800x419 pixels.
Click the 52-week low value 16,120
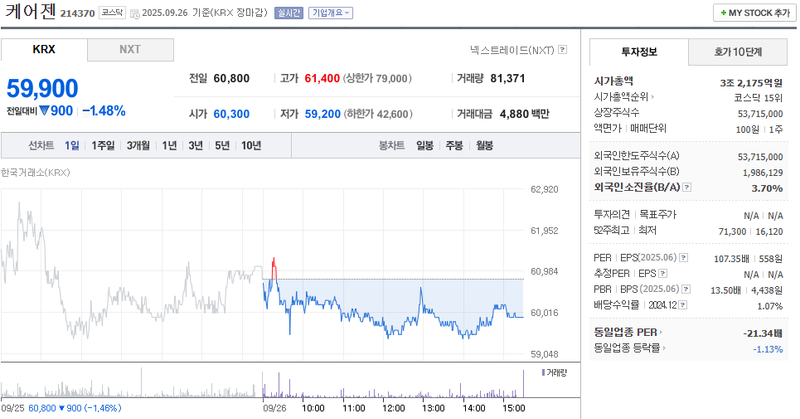[x=769, y=231]
